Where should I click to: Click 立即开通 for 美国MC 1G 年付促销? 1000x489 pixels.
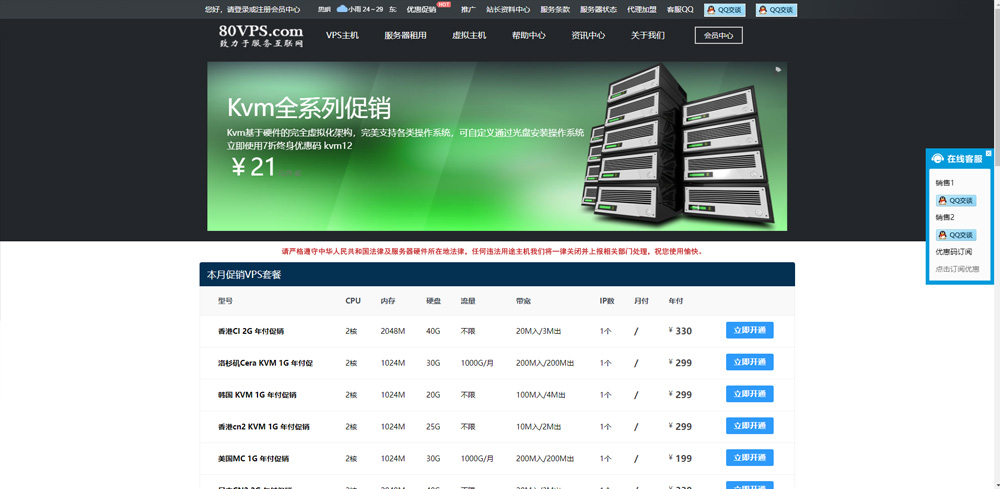749,458
